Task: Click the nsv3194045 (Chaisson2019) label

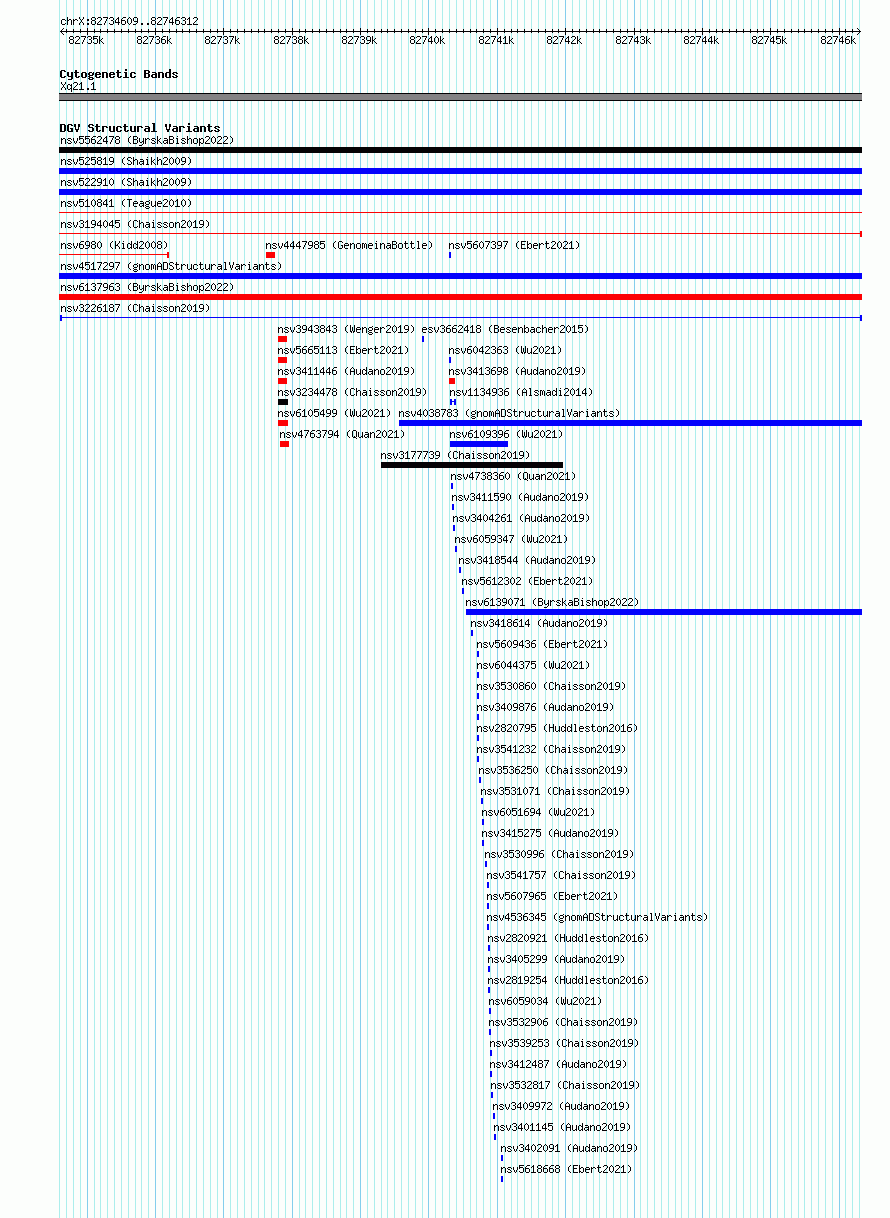Action: pos(135,224)
